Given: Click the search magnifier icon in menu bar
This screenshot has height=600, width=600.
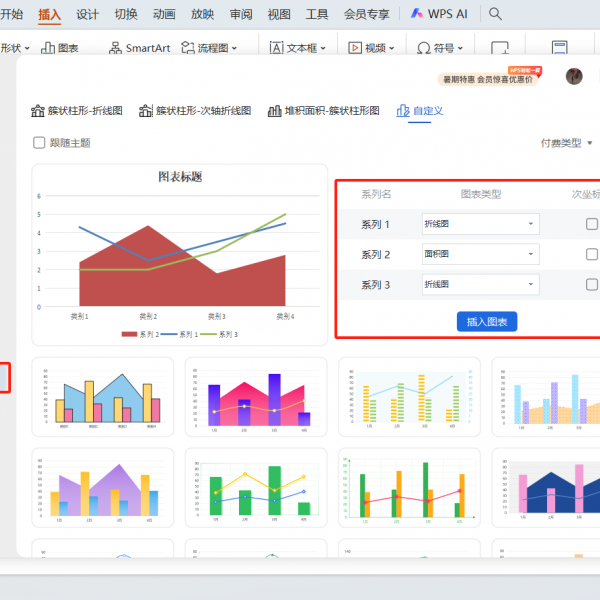Looking at the screenshot, I should (x=496, y=14).
